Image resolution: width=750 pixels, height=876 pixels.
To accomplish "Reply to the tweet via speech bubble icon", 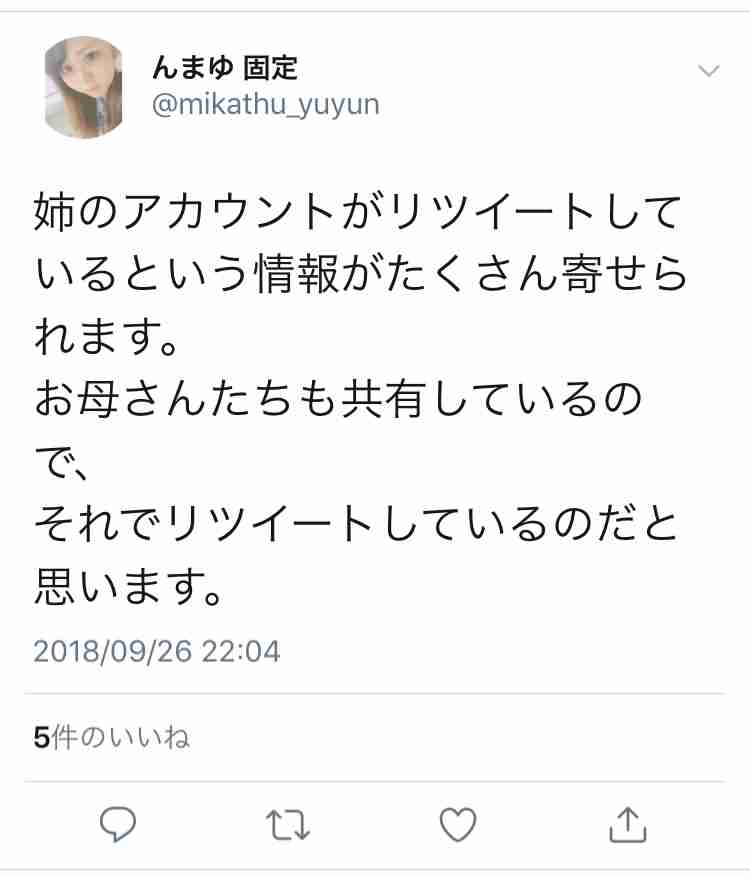I will pyautogui.click(x=117, y=824).
